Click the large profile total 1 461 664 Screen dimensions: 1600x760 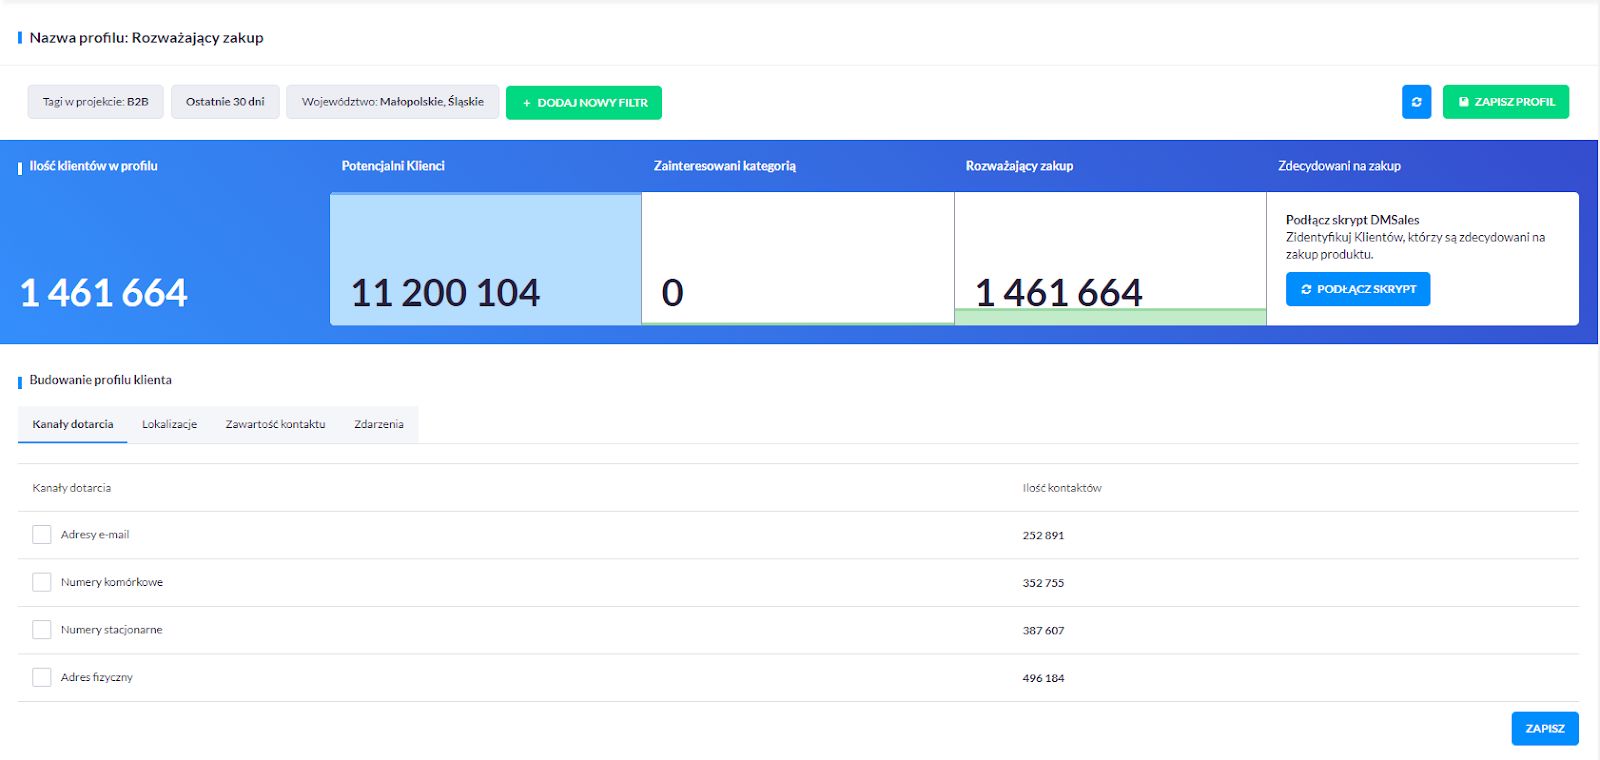click(x=104, y=293)
